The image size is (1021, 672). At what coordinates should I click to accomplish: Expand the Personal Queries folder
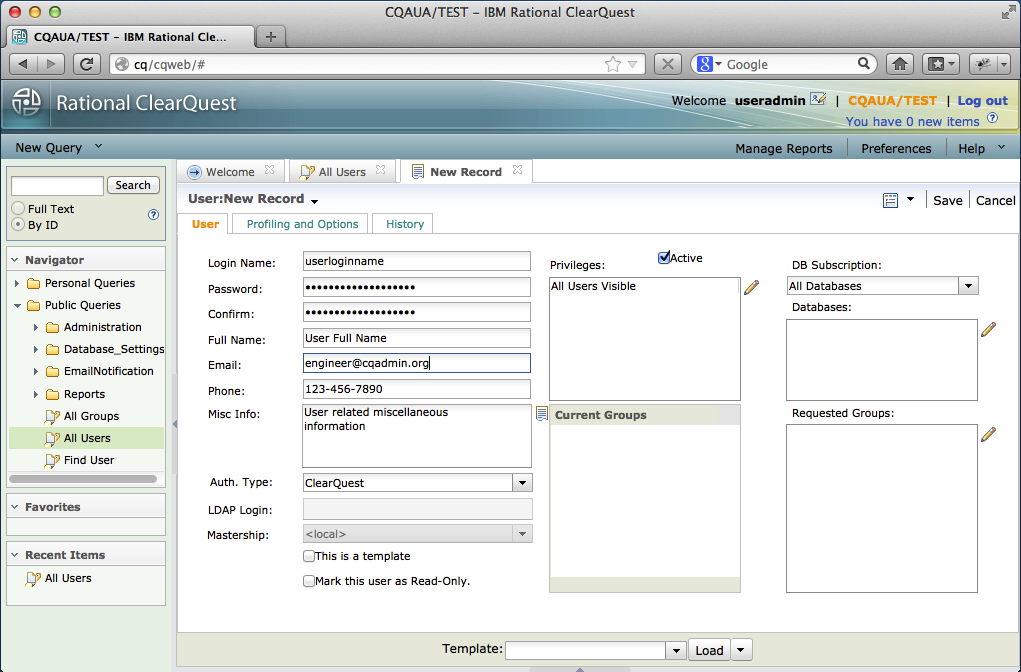pos(17,283)
